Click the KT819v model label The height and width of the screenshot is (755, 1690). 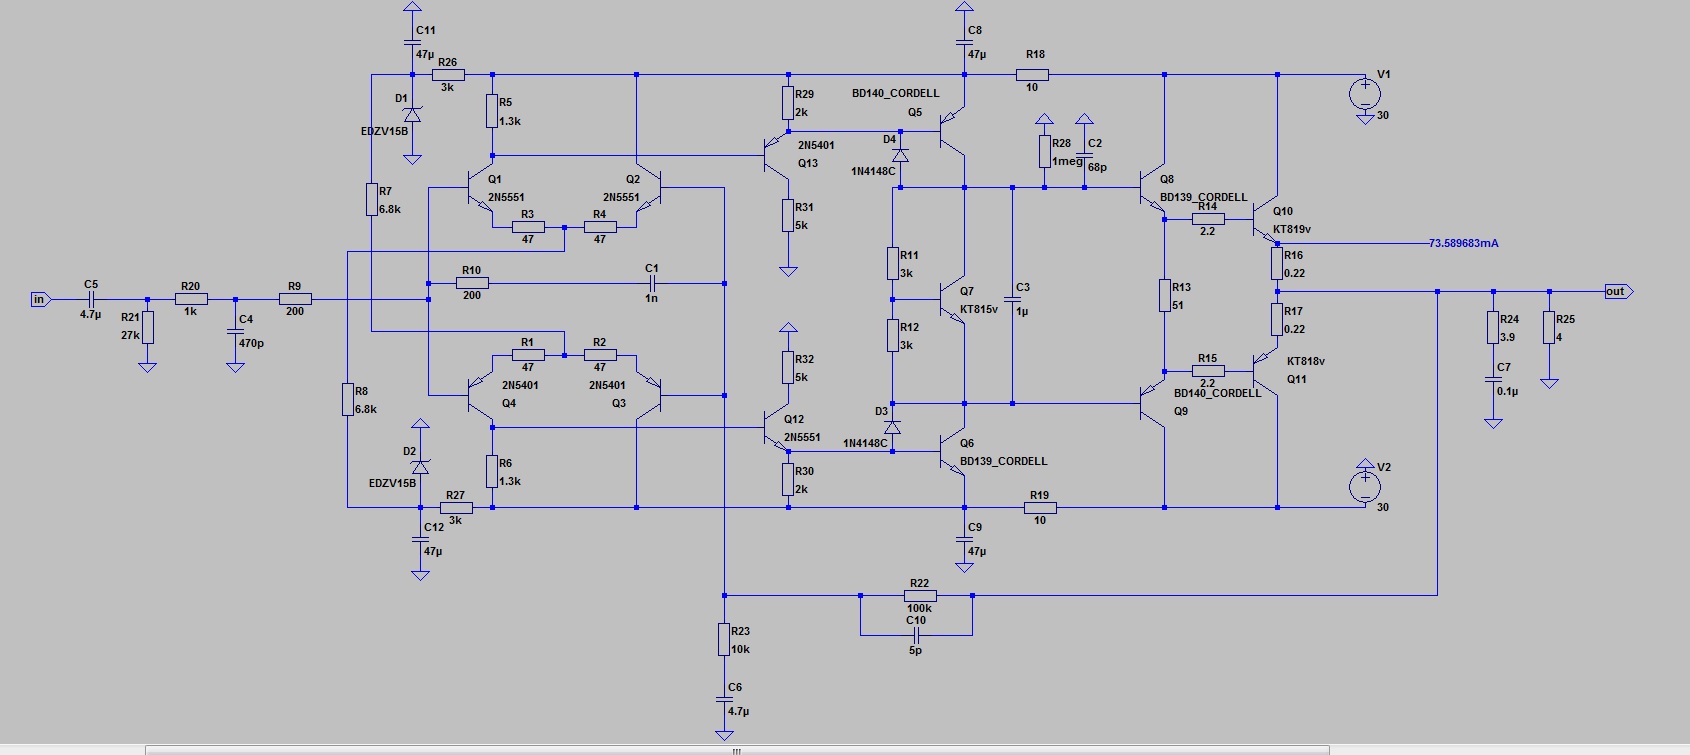tap(1292, 229)
